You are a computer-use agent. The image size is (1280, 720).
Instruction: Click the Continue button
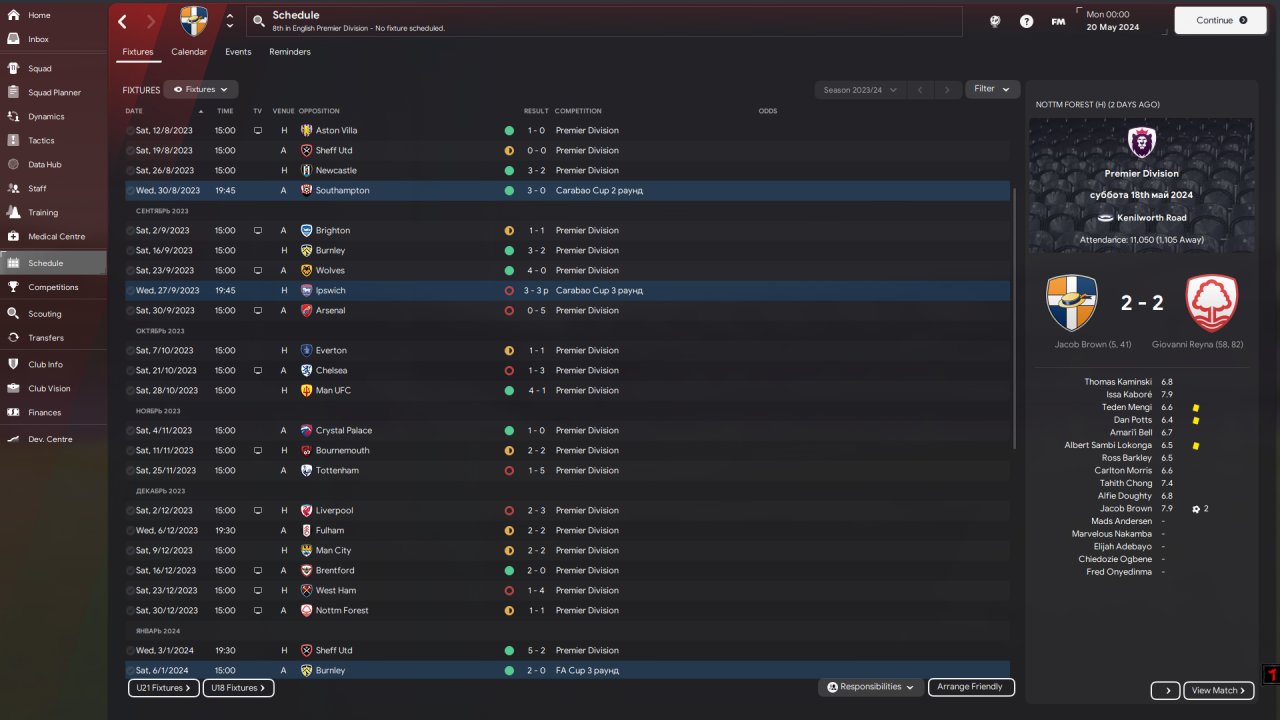click(x=1221, y=20)
